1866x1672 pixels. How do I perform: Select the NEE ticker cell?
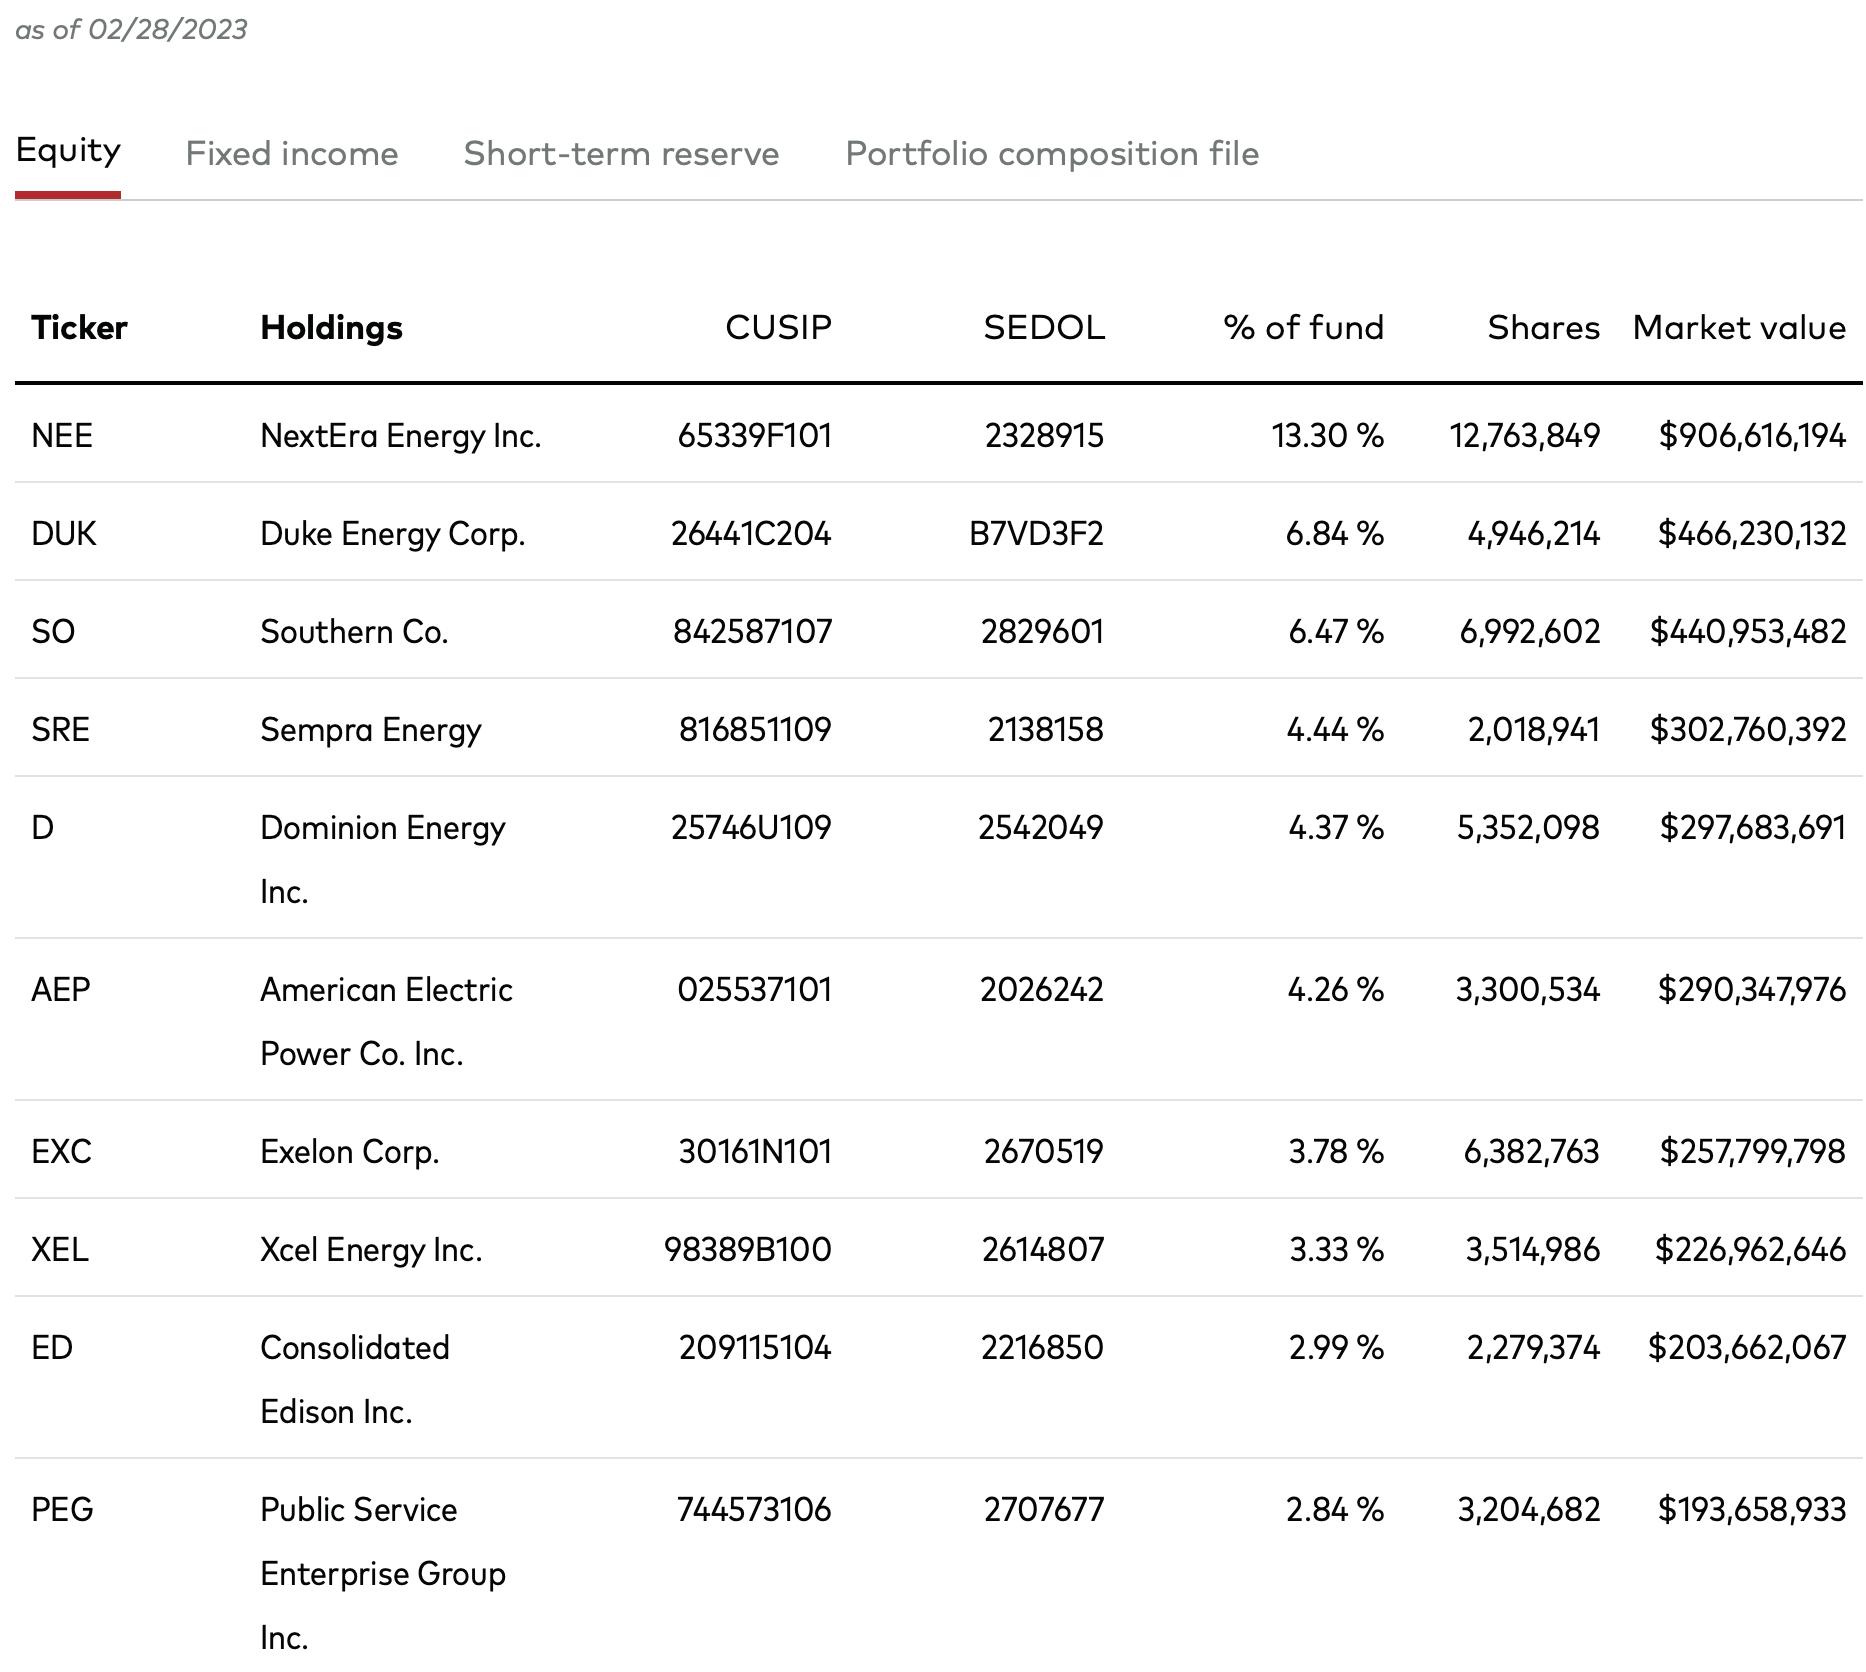[x=62, y=435]
